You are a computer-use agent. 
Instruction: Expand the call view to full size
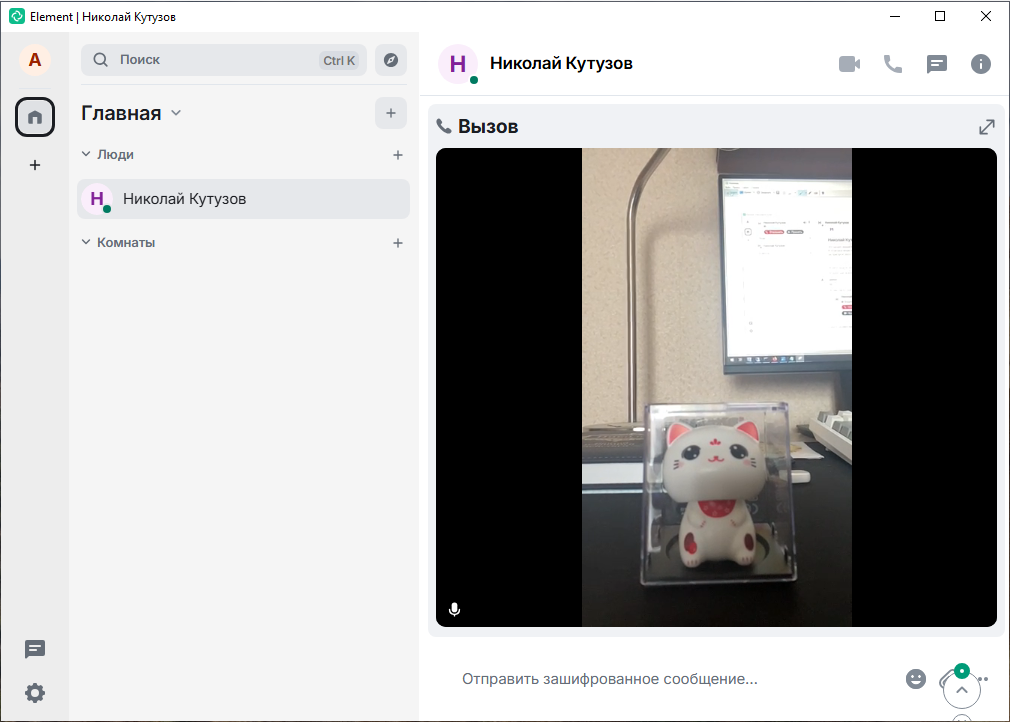(x=986, y=127)
